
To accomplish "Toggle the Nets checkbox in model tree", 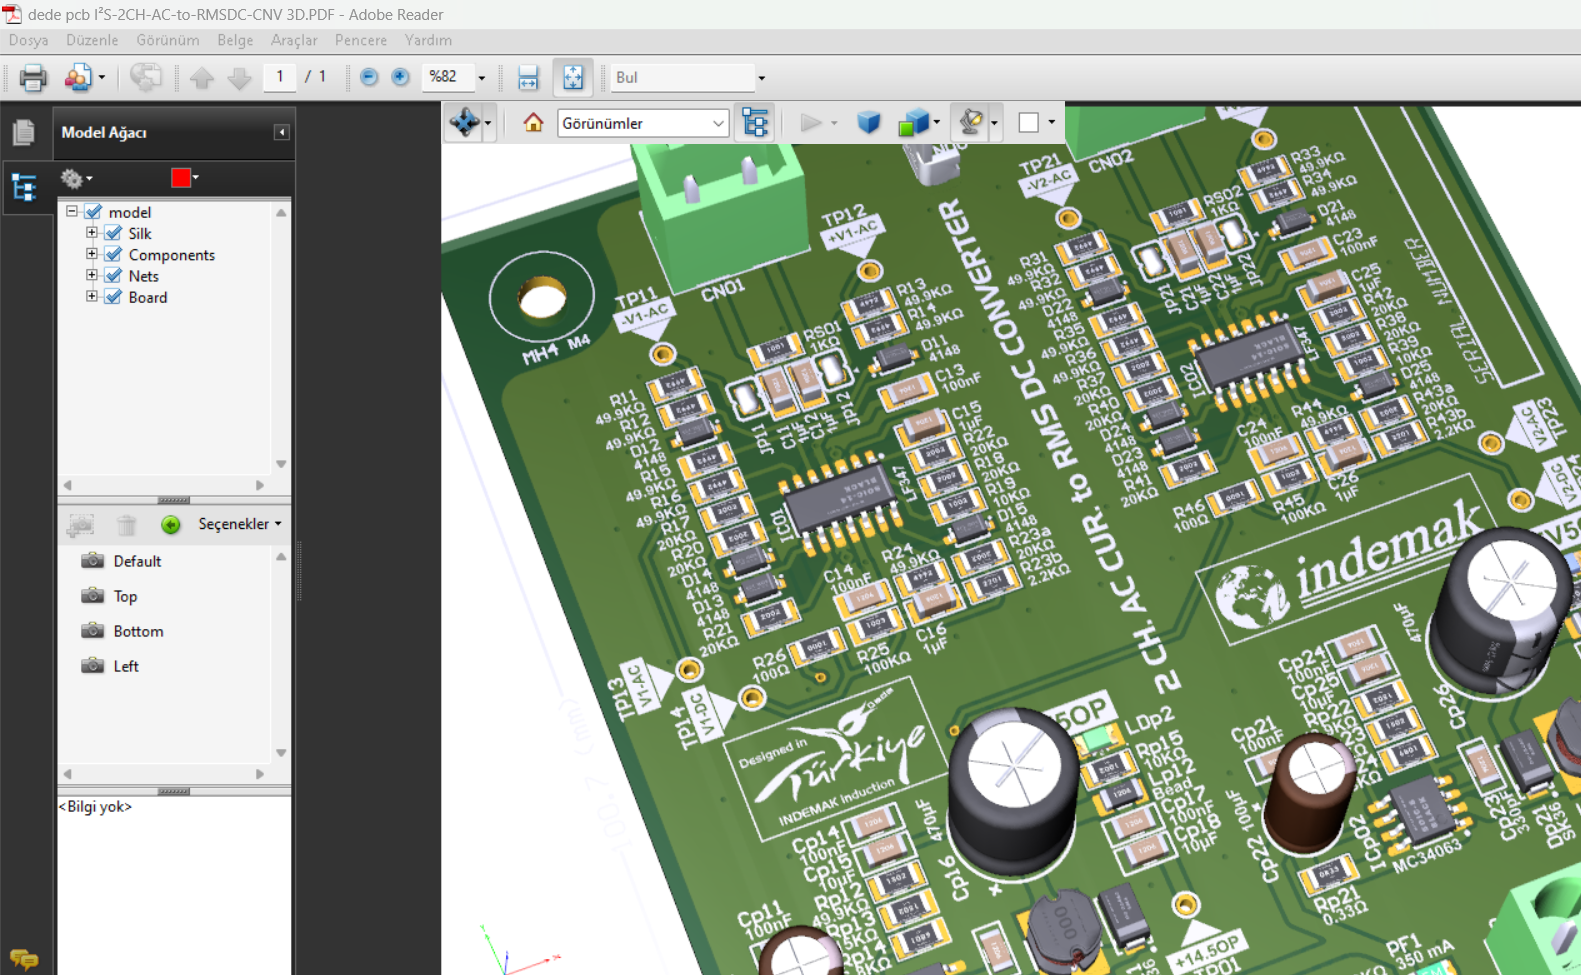I will (114, 276).
